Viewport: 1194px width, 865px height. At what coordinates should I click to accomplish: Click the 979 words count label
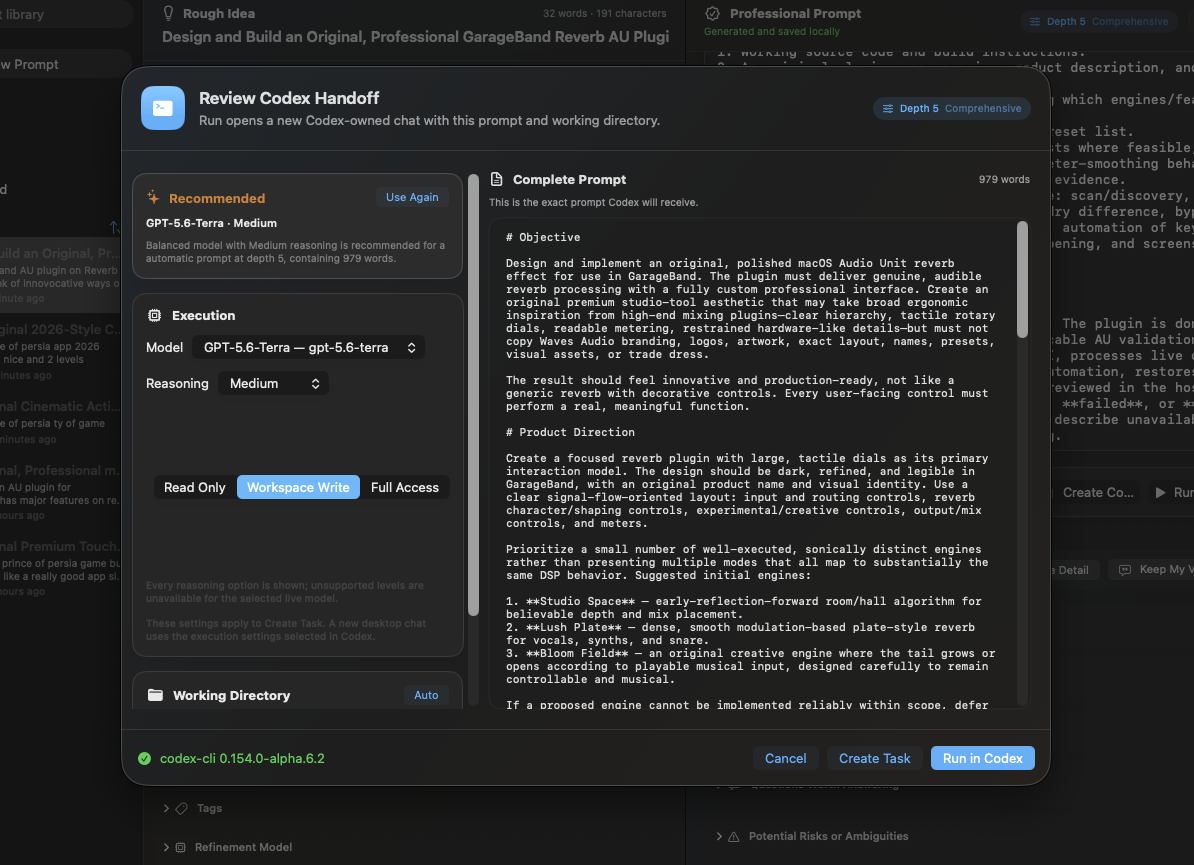1004,180
